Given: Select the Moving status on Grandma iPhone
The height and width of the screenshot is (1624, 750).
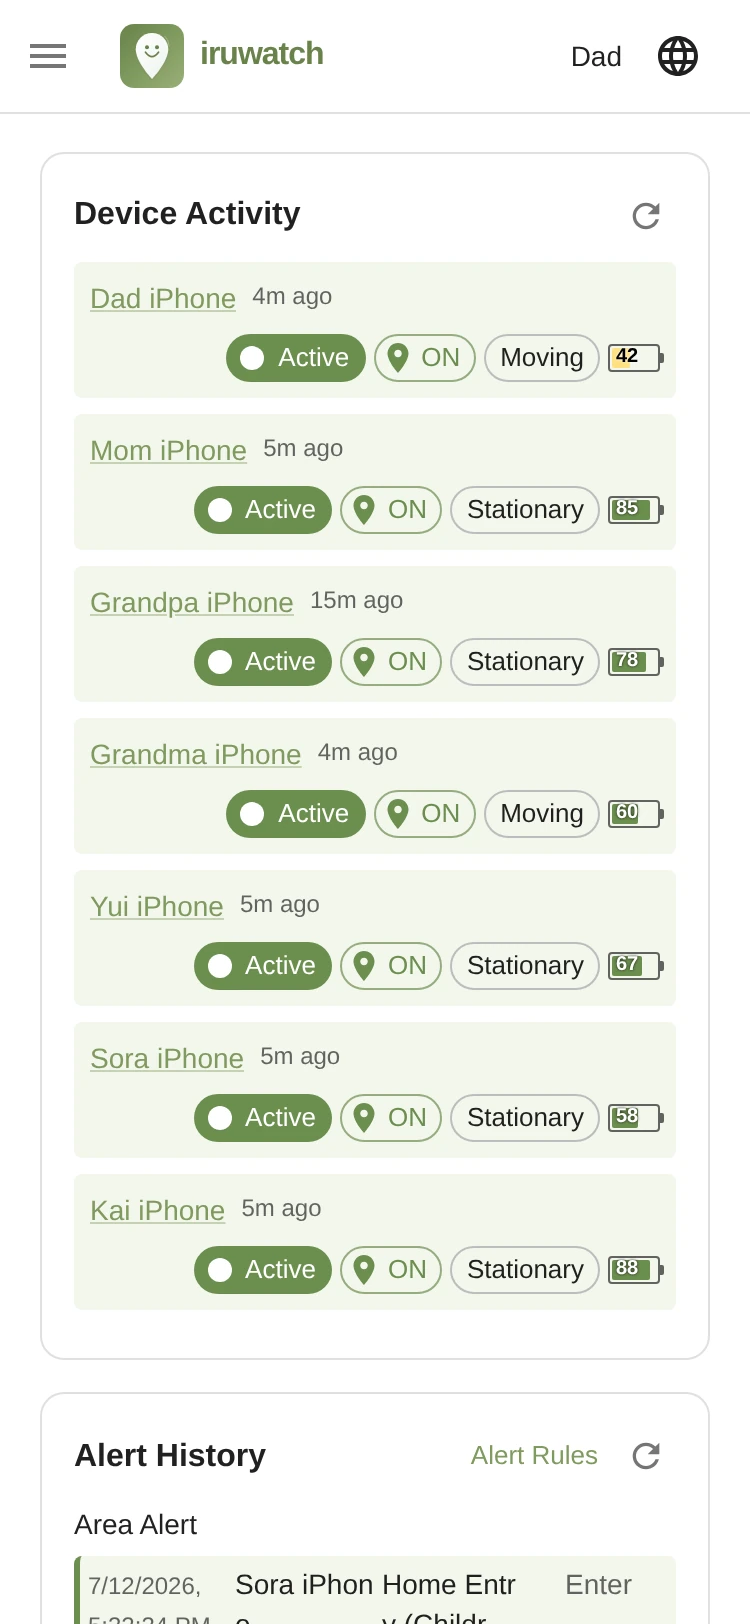Looking at the screenshot, I should click(x=542, y=814).
